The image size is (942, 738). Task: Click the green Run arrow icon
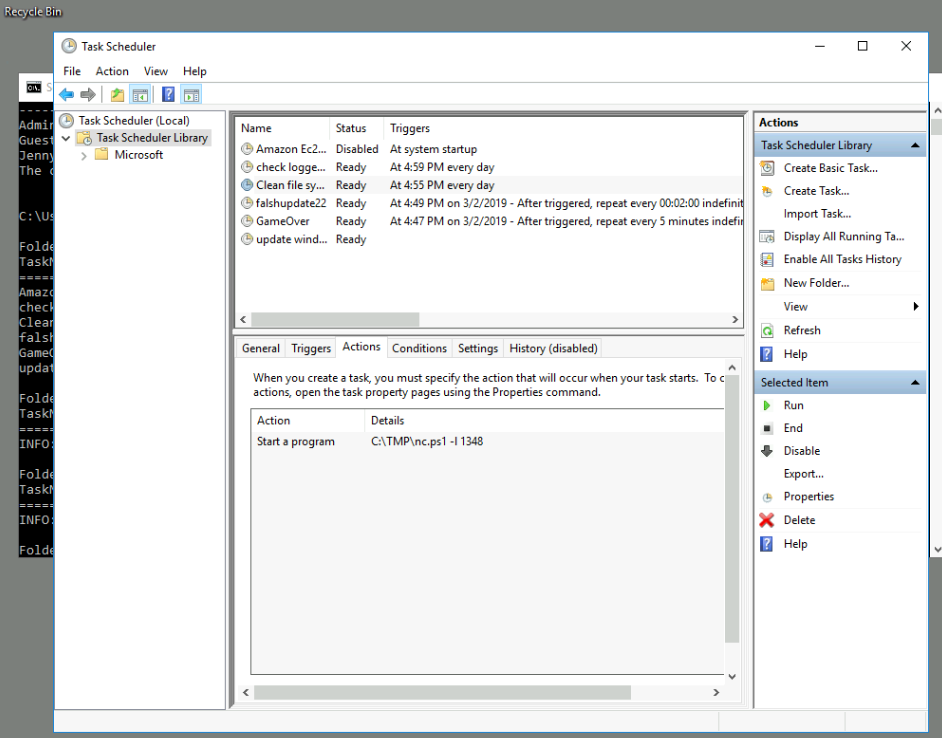point(767,405)
